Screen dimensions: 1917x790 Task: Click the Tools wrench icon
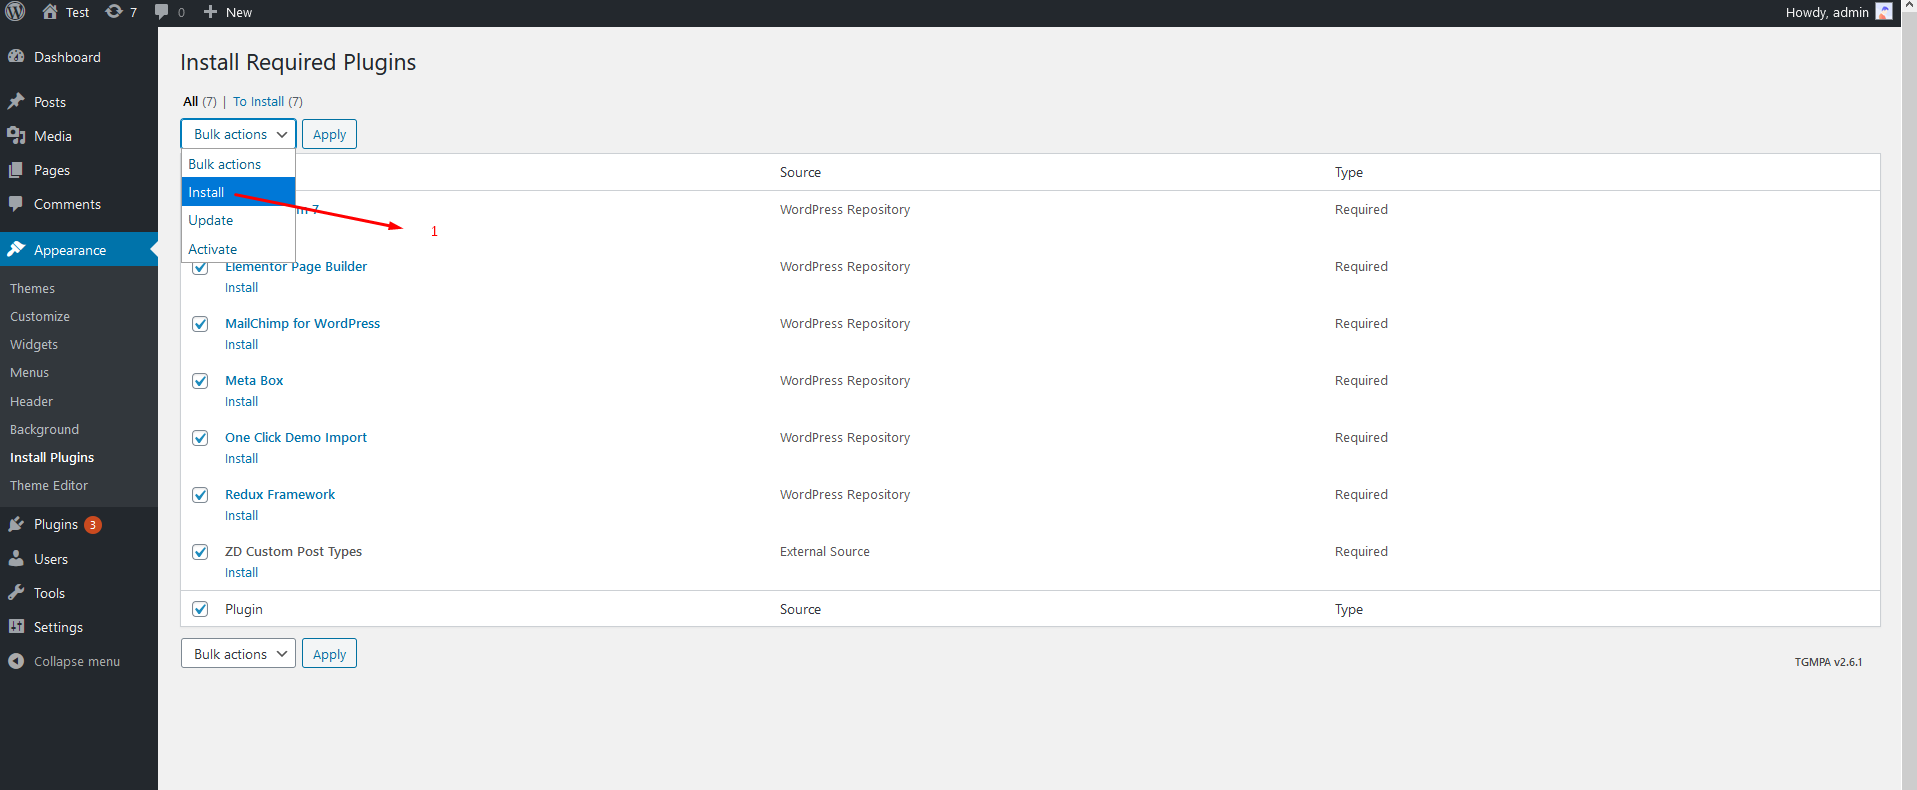(16, 593)
